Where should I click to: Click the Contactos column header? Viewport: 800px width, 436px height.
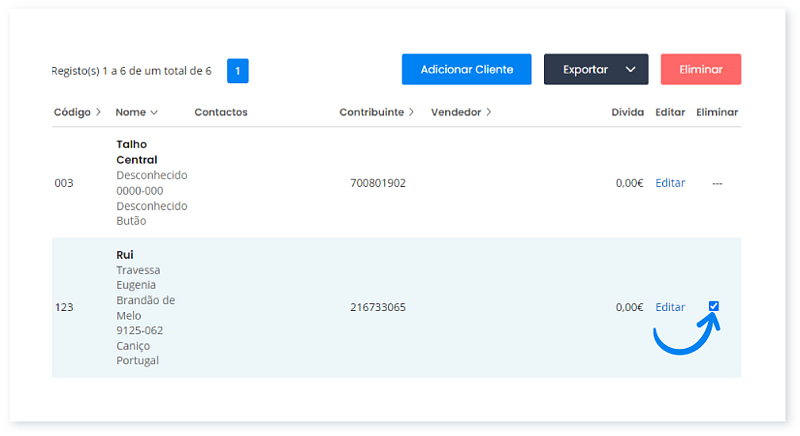tap(221, 112)
